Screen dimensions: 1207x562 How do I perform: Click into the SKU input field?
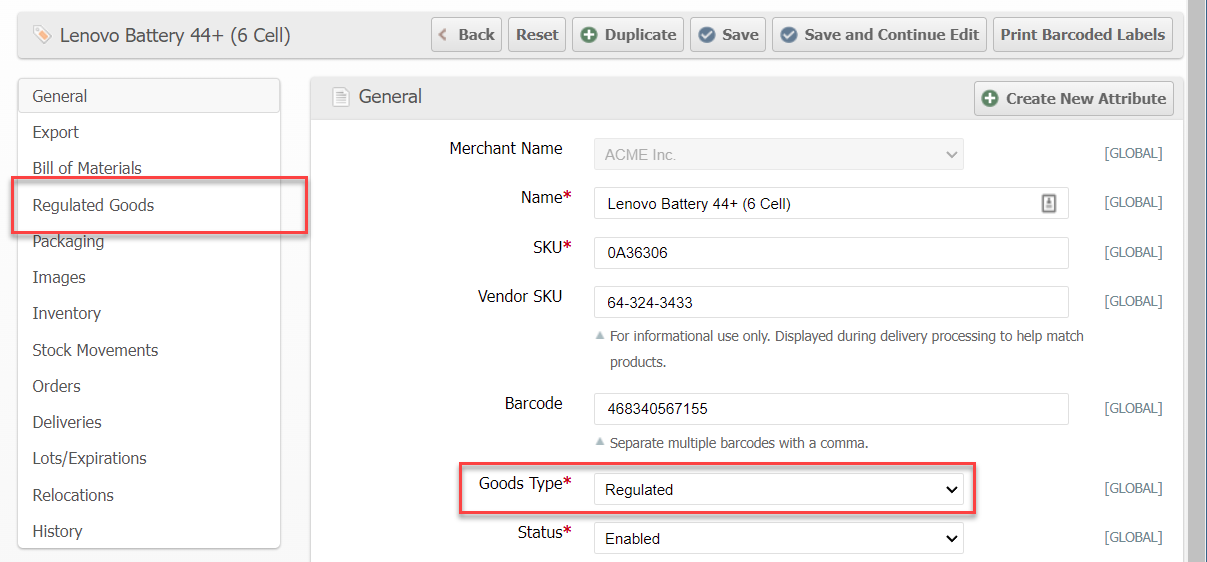830,253
